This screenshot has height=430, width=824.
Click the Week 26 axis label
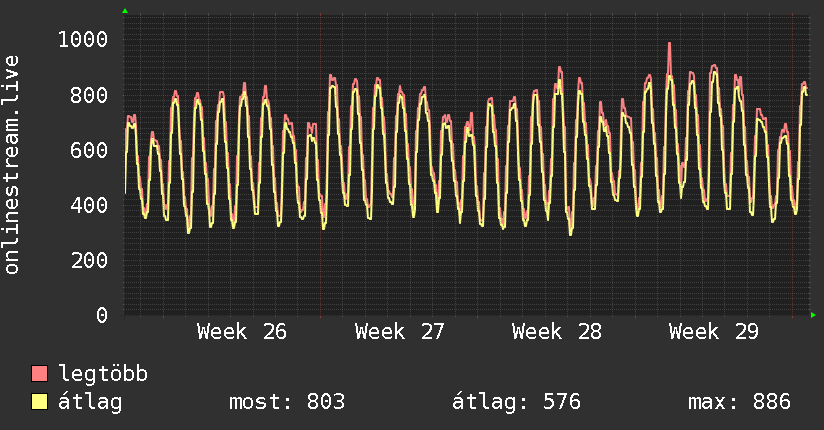click(x=242, y=332)
